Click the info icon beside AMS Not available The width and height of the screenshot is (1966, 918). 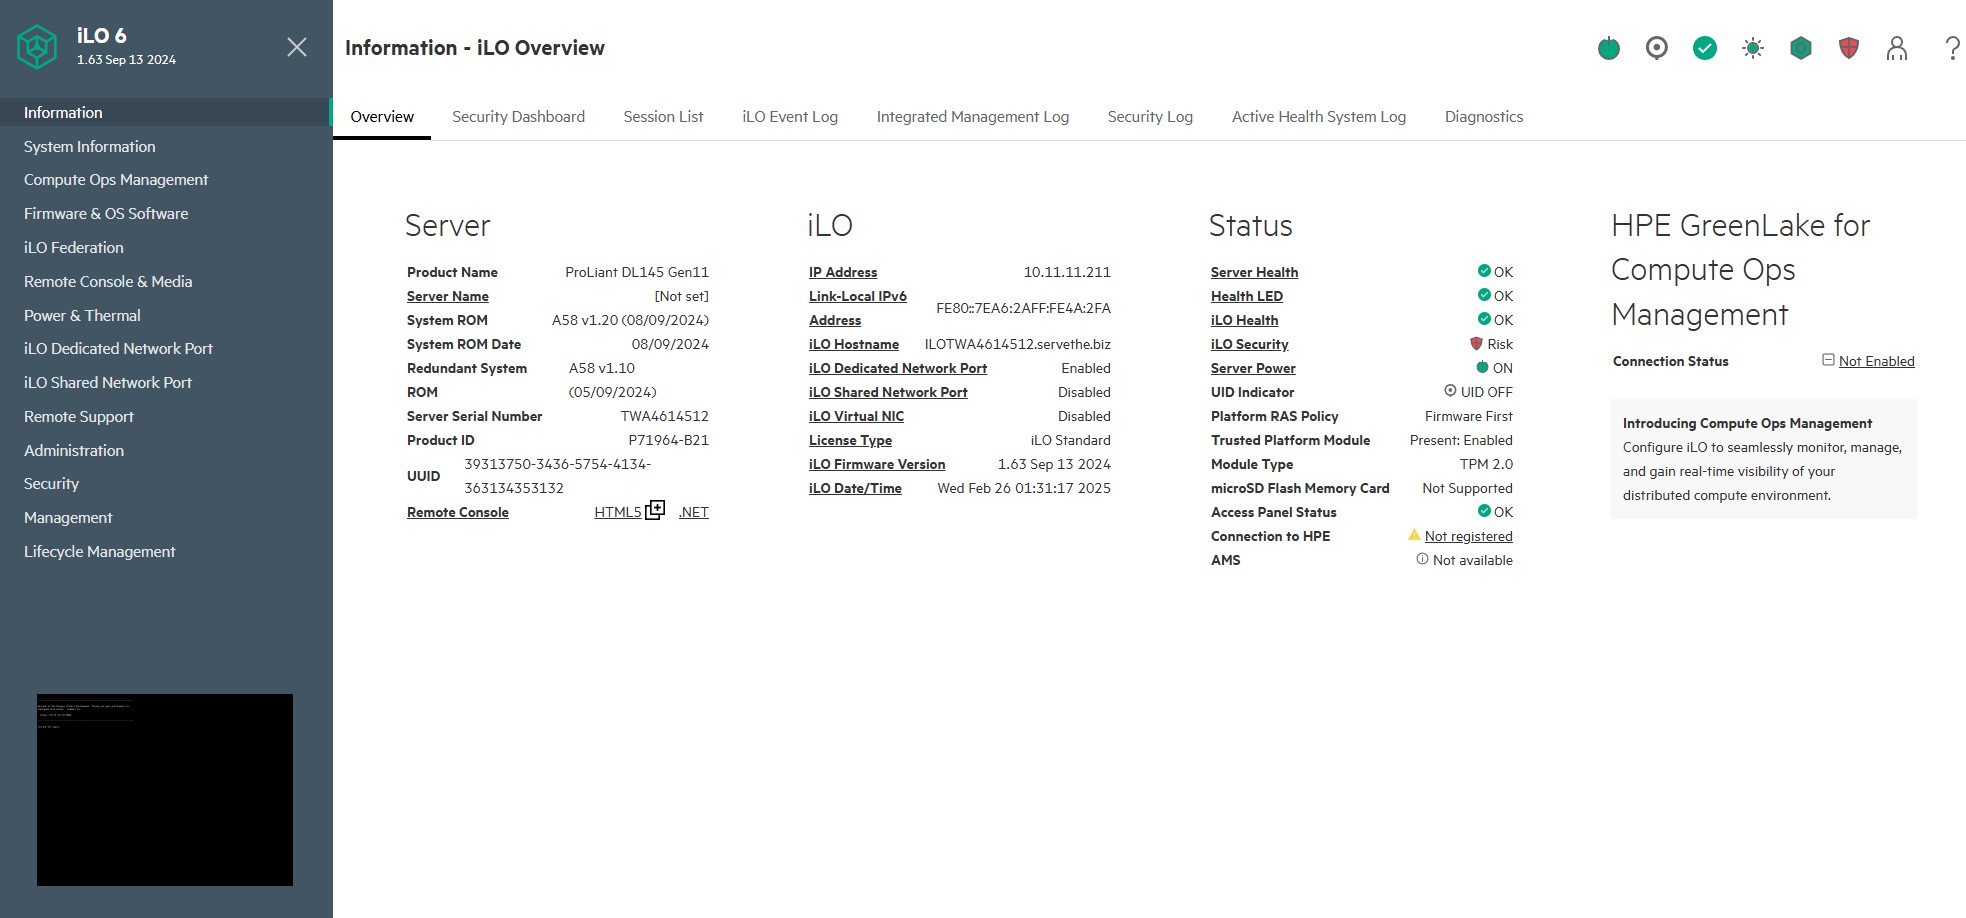[x=1422, y=559]
